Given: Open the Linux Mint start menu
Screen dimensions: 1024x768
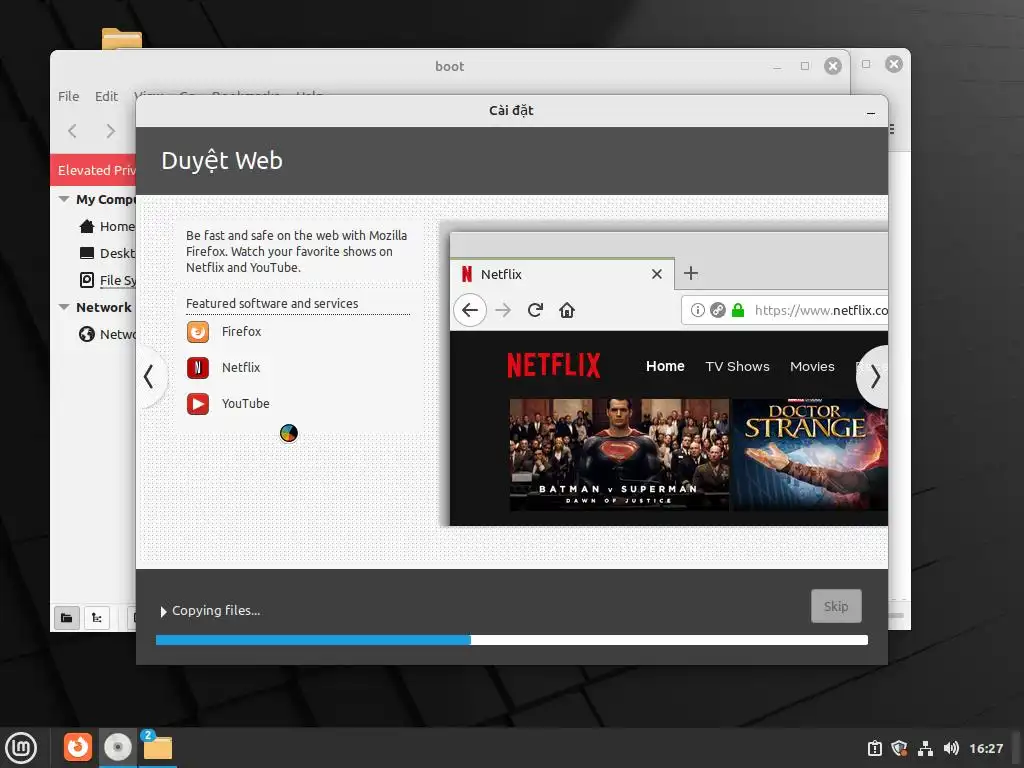Looking at the screenshot, I should click(x=22, y=748).
